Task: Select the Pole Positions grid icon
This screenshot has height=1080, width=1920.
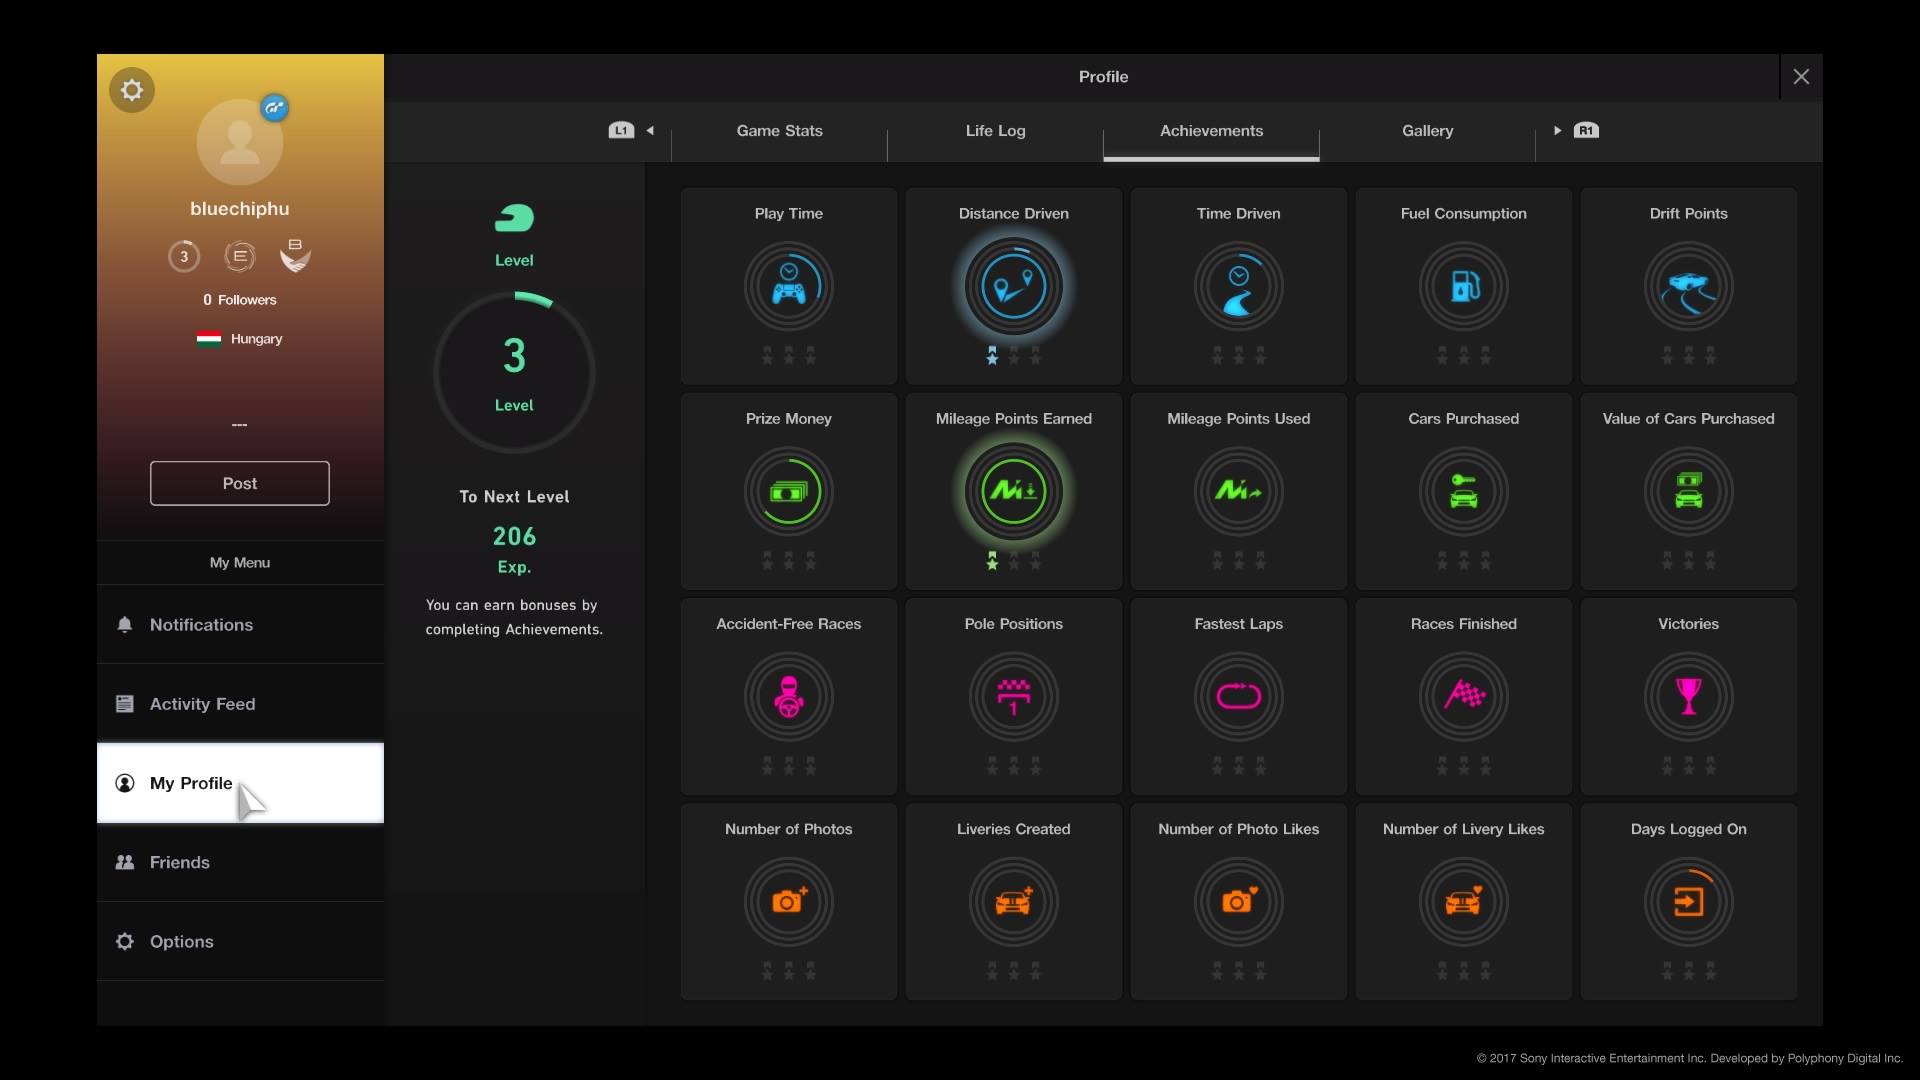Action: pyautogui.click(x=1013, y=697)
